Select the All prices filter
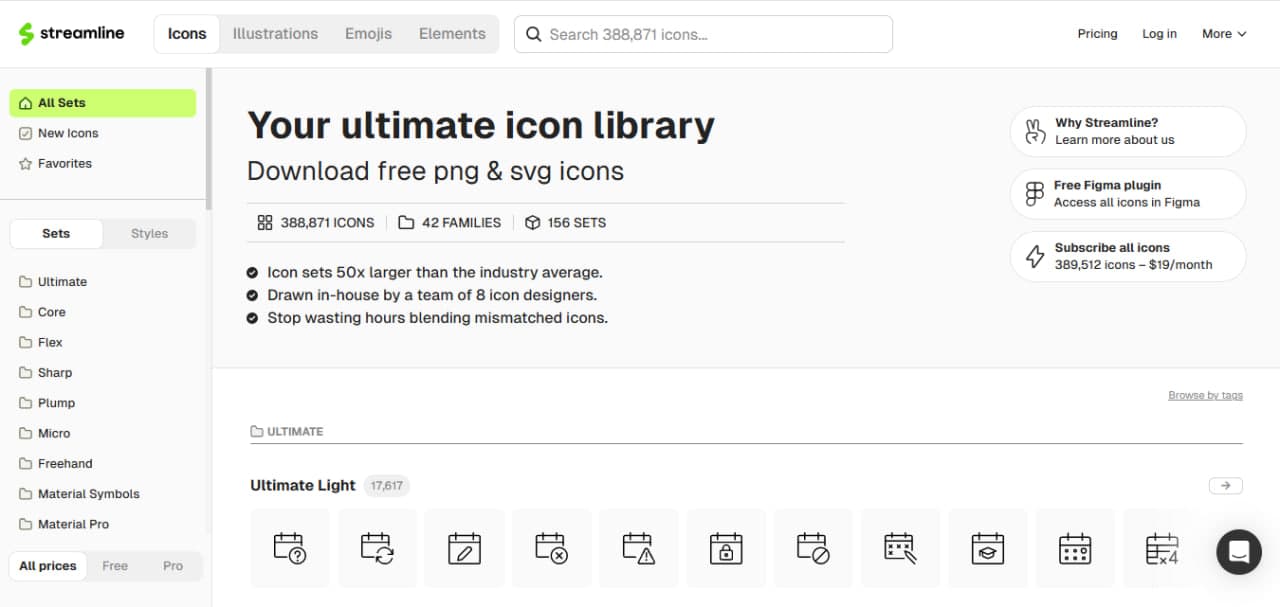The width and height of the screenshot is (1280, 607). (48, 566)
